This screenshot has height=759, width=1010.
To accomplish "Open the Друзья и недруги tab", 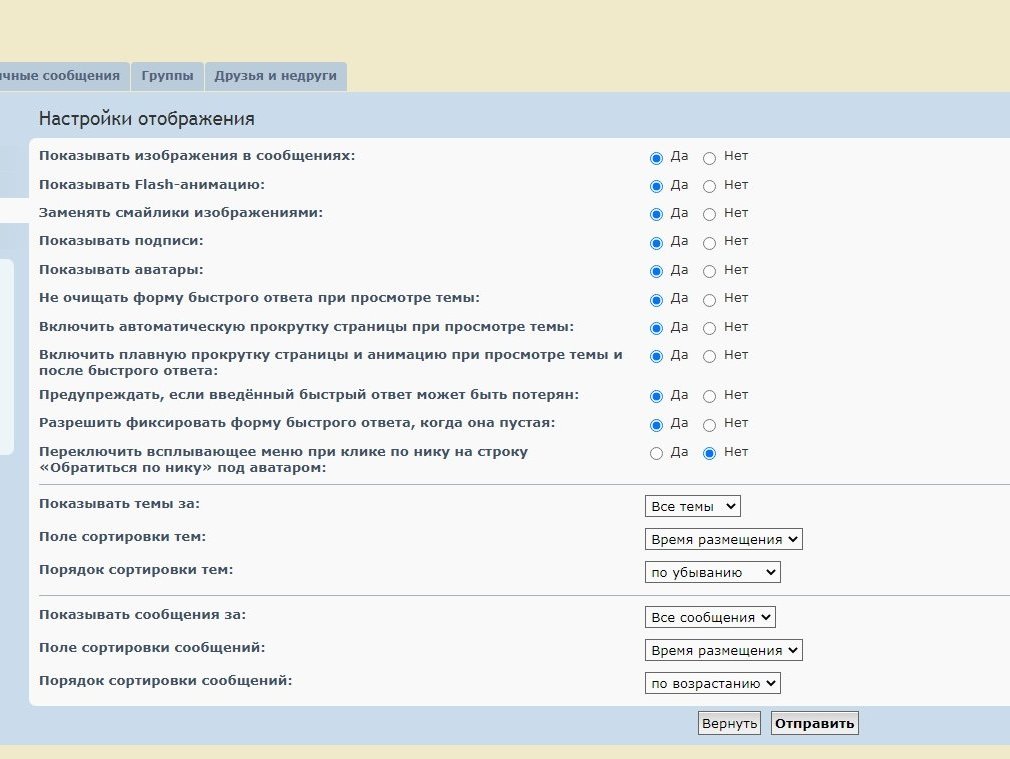I will tap(275, 76).
